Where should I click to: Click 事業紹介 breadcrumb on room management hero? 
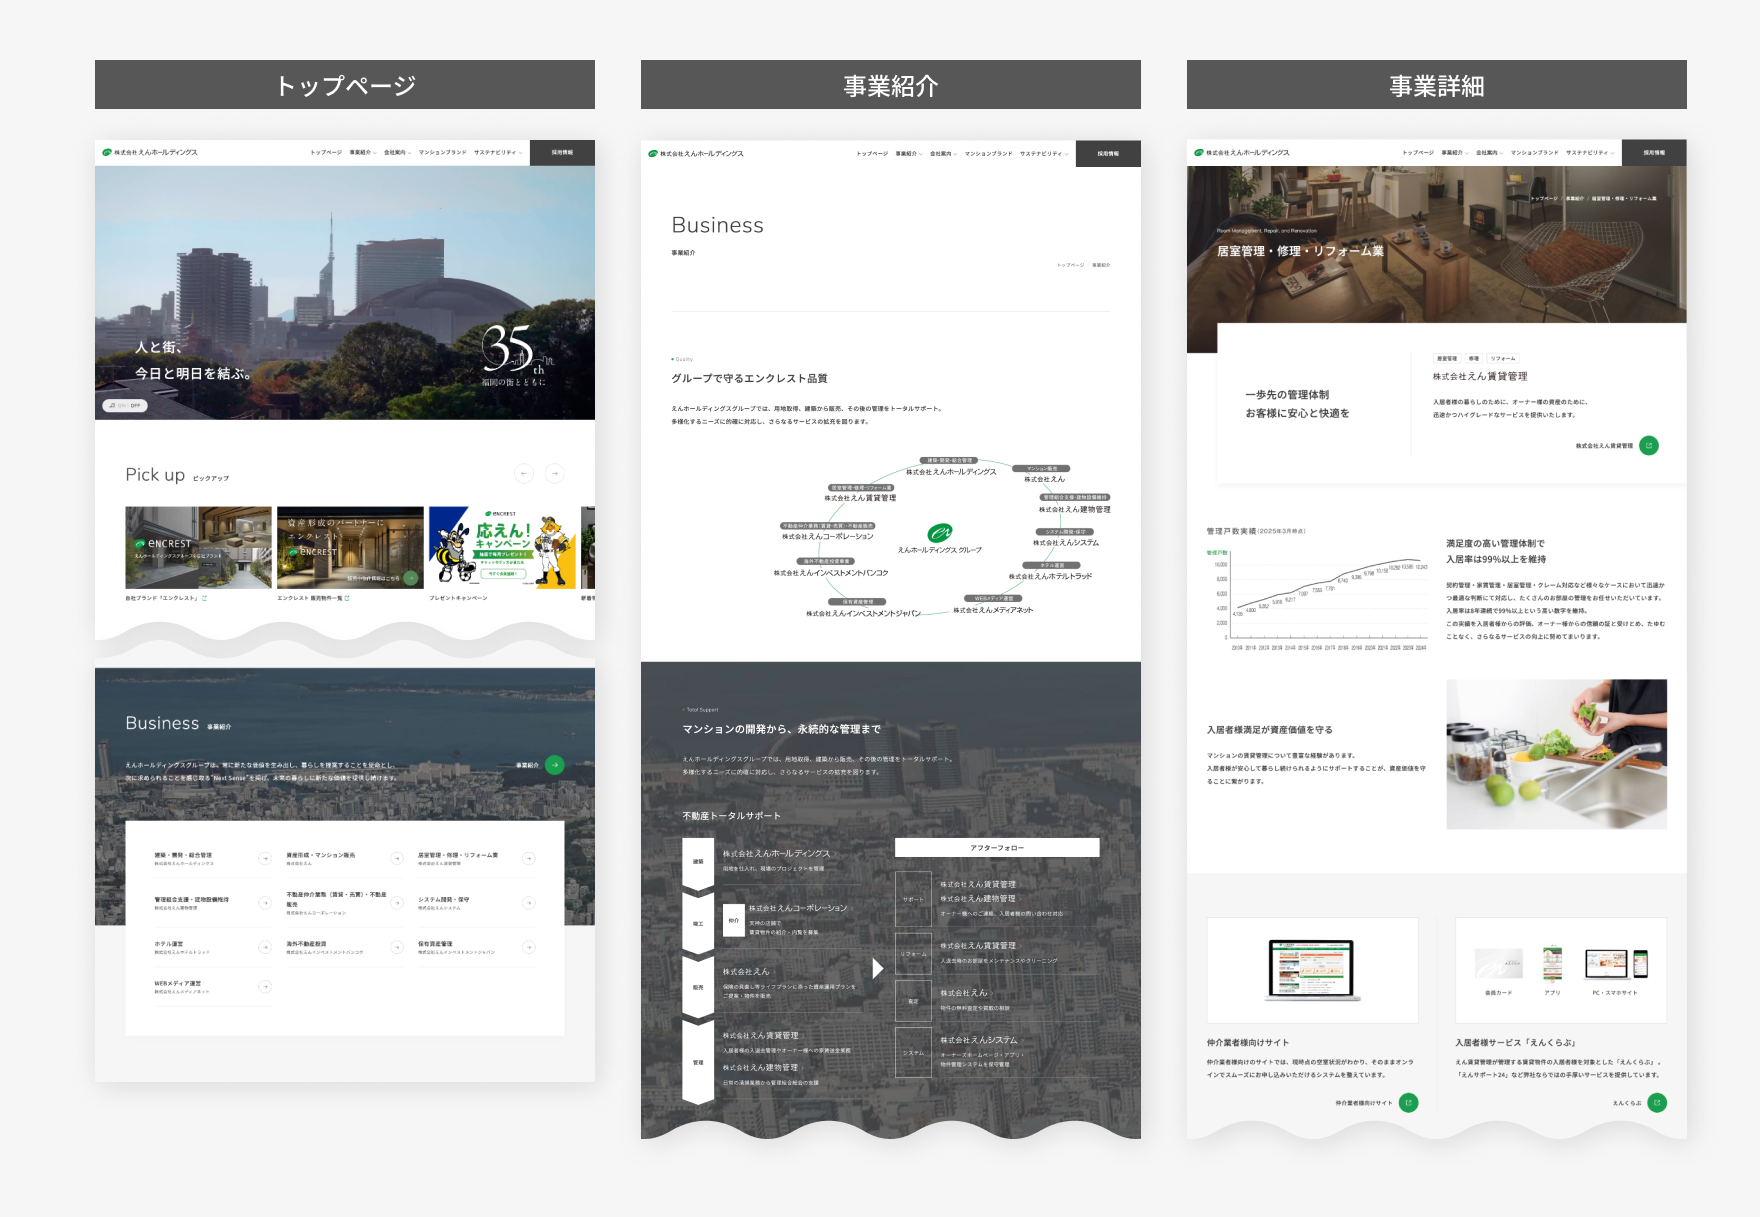point(1574,198)
